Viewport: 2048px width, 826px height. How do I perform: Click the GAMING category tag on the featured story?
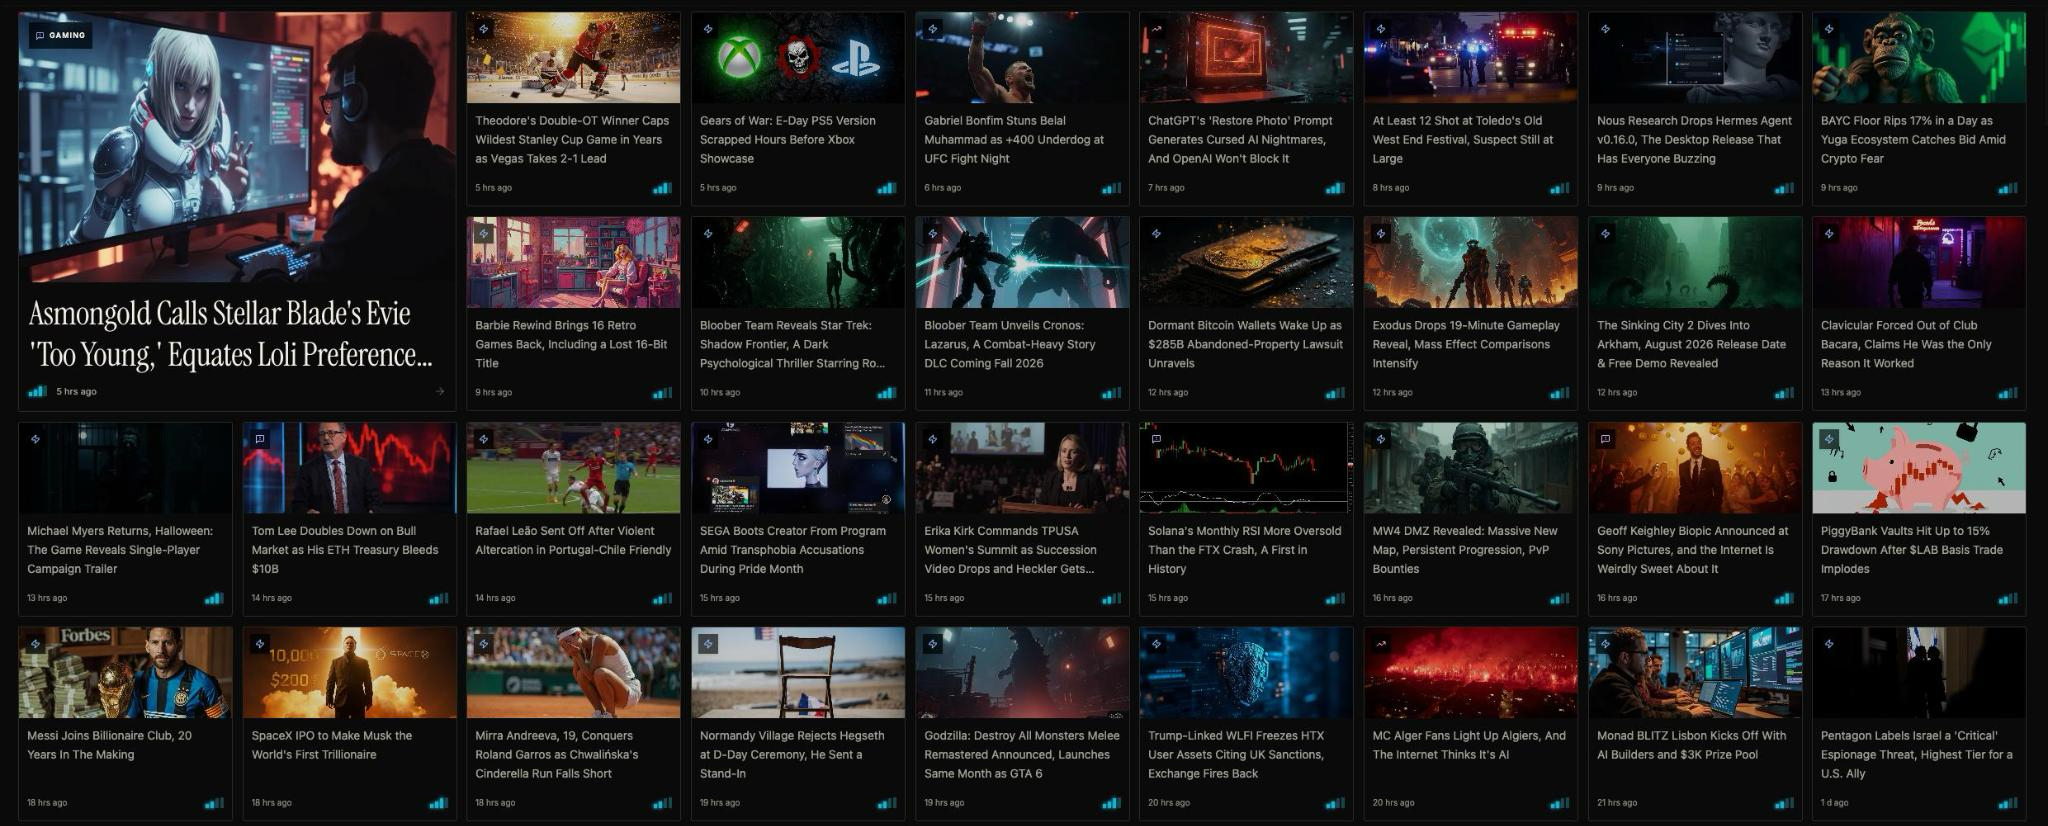(60, 35)
